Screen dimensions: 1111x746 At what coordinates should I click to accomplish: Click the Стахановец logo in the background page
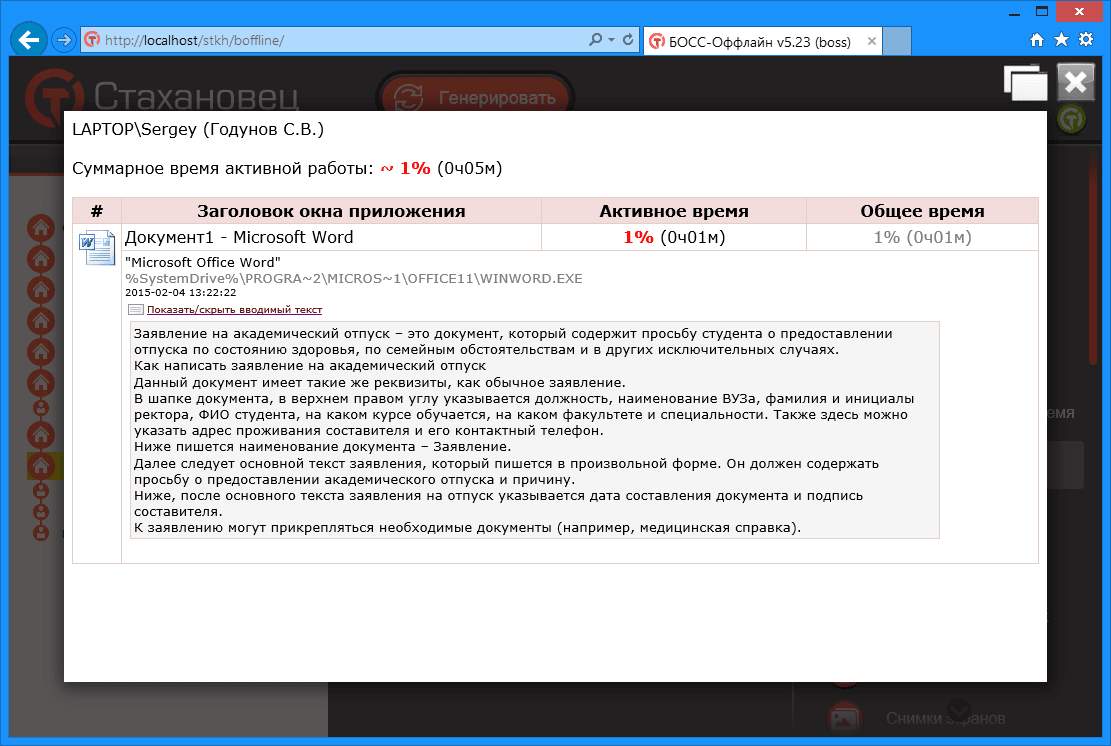162,96
